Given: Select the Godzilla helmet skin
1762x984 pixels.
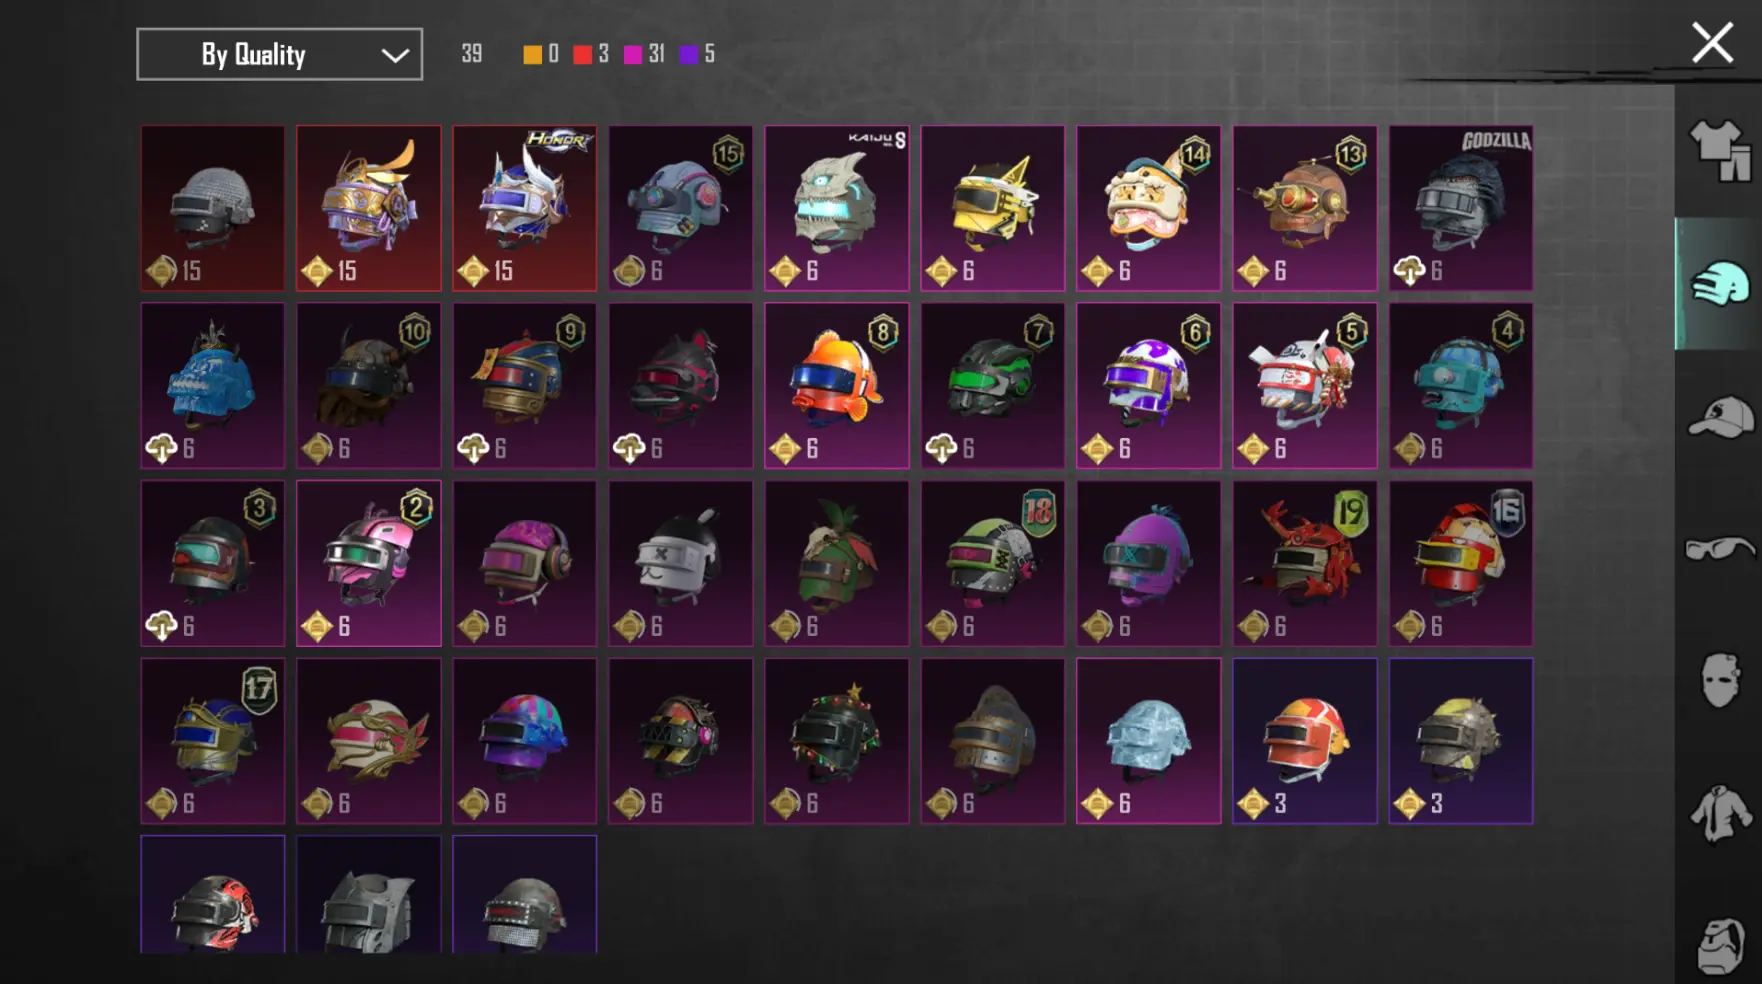Looking at the screenshot, I should 1460,208.
